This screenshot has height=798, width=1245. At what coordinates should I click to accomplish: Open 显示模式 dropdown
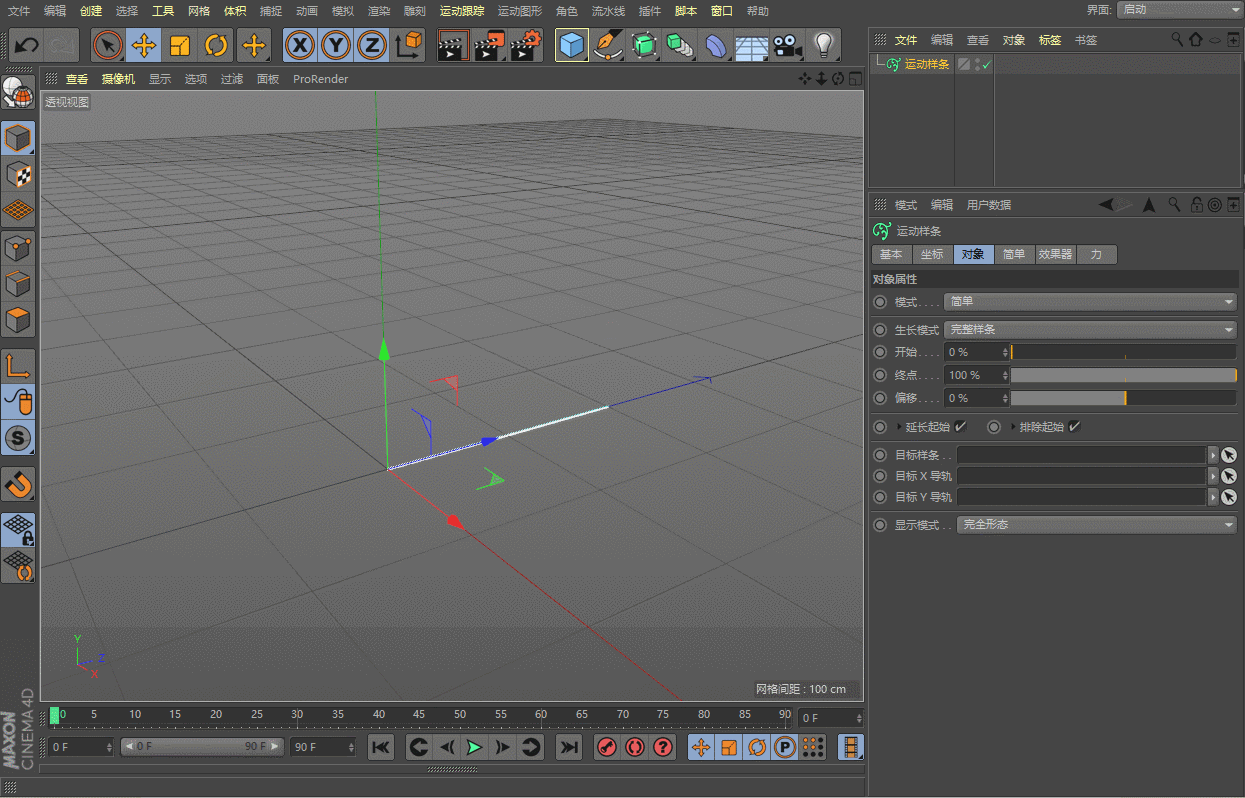coord(1098,525)
